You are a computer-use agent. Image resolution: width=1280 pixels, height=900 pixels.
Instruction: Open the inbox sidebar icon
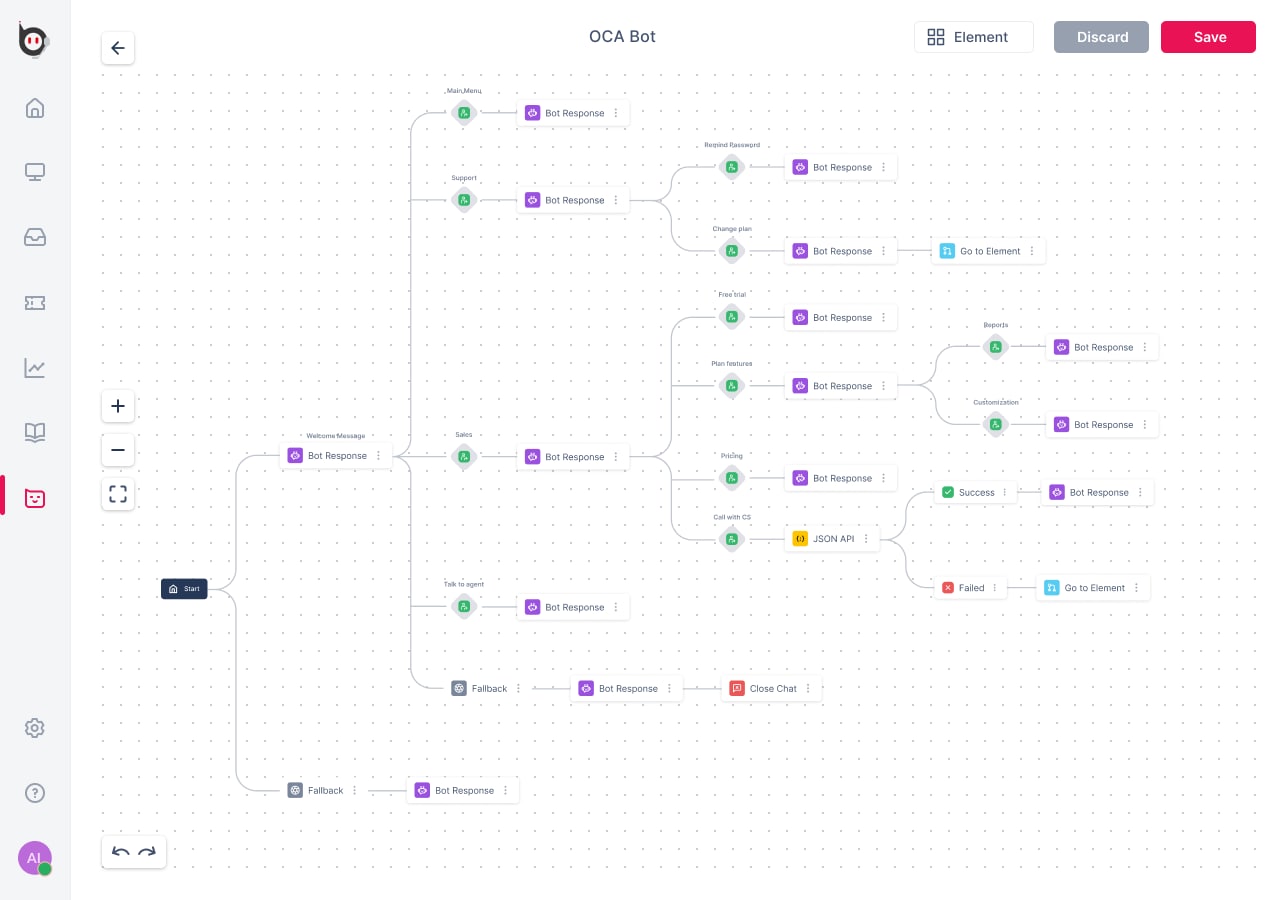pos(35,238)
